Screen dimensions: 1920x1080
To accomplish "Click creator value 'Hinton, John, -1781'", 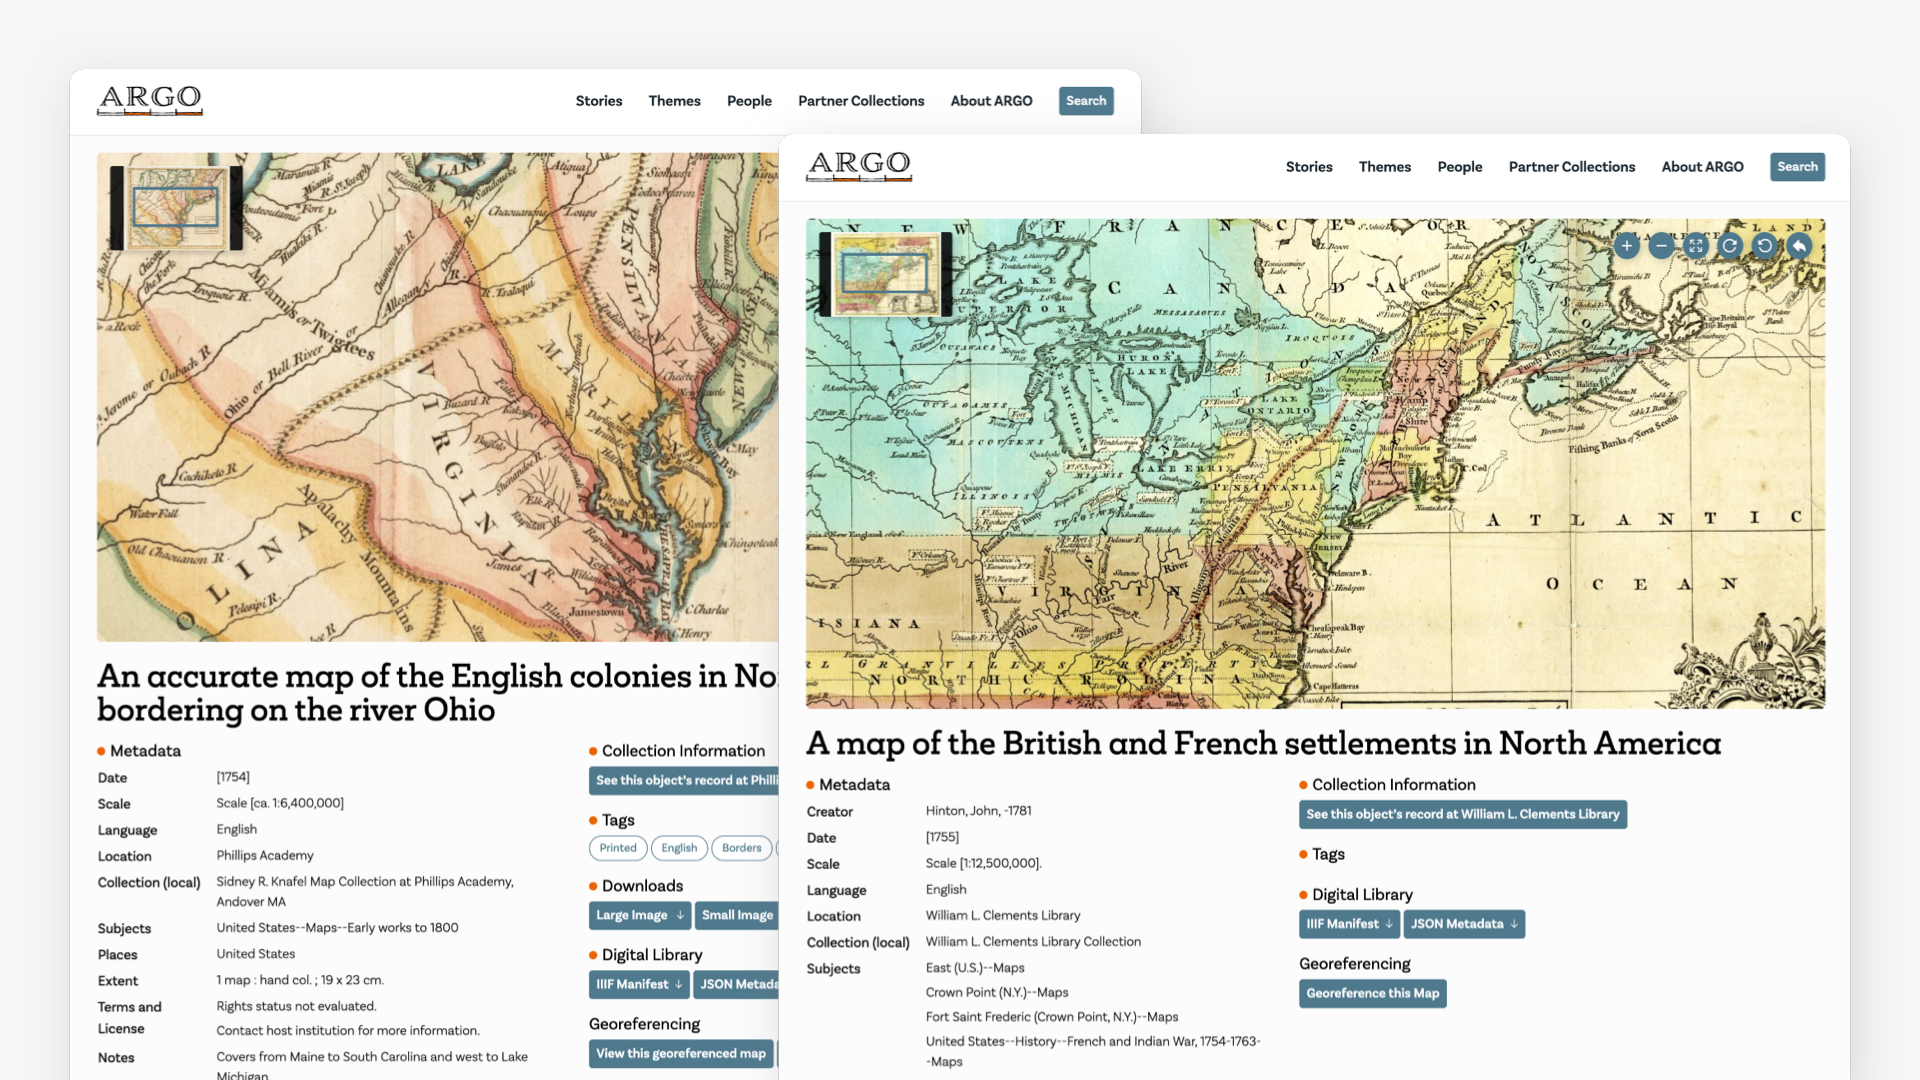I will click(978, 811).
